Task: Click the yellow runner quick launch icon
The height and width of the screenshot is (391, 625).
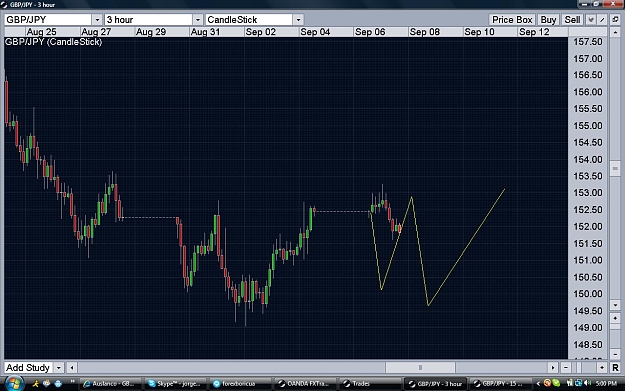Action: (35, 383)
